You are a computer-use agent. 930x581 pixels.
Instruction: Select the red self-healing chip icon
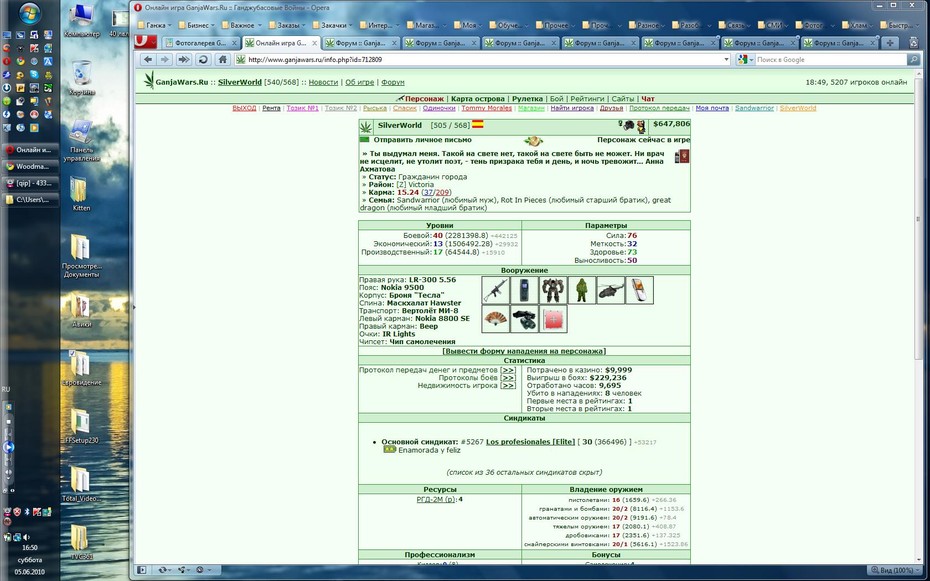click(x=553, y=319)
